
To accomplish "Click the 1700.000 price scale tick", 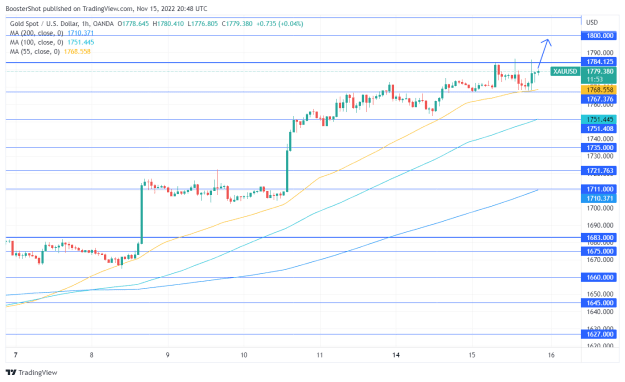I will 600,208.
